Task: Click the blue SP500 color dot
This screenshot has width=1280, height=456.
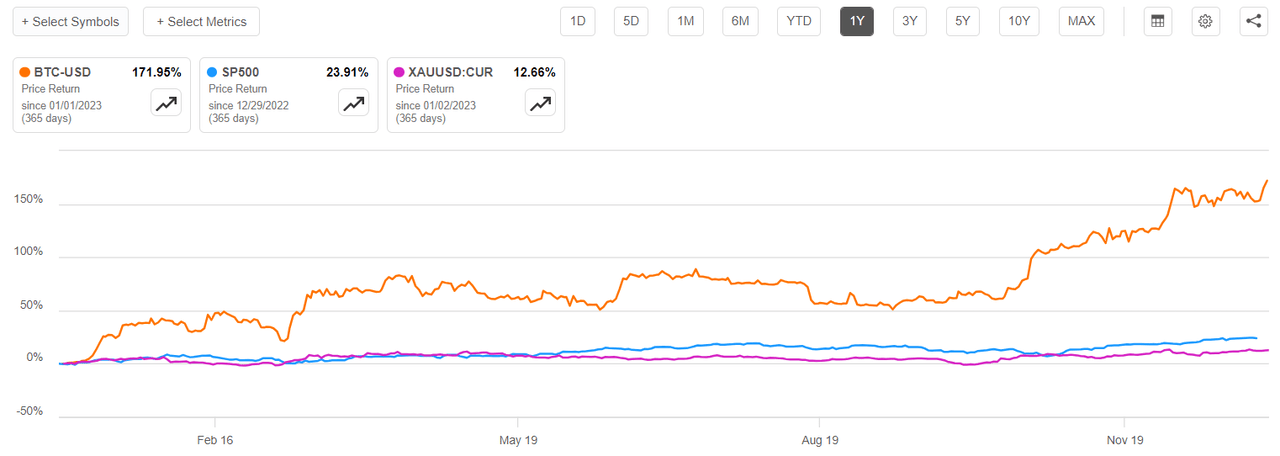Action: click(x=214, y=73)
